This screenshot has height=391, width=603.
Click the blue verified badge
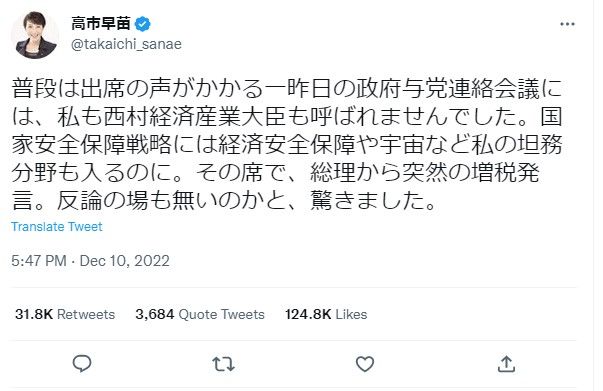142,24
